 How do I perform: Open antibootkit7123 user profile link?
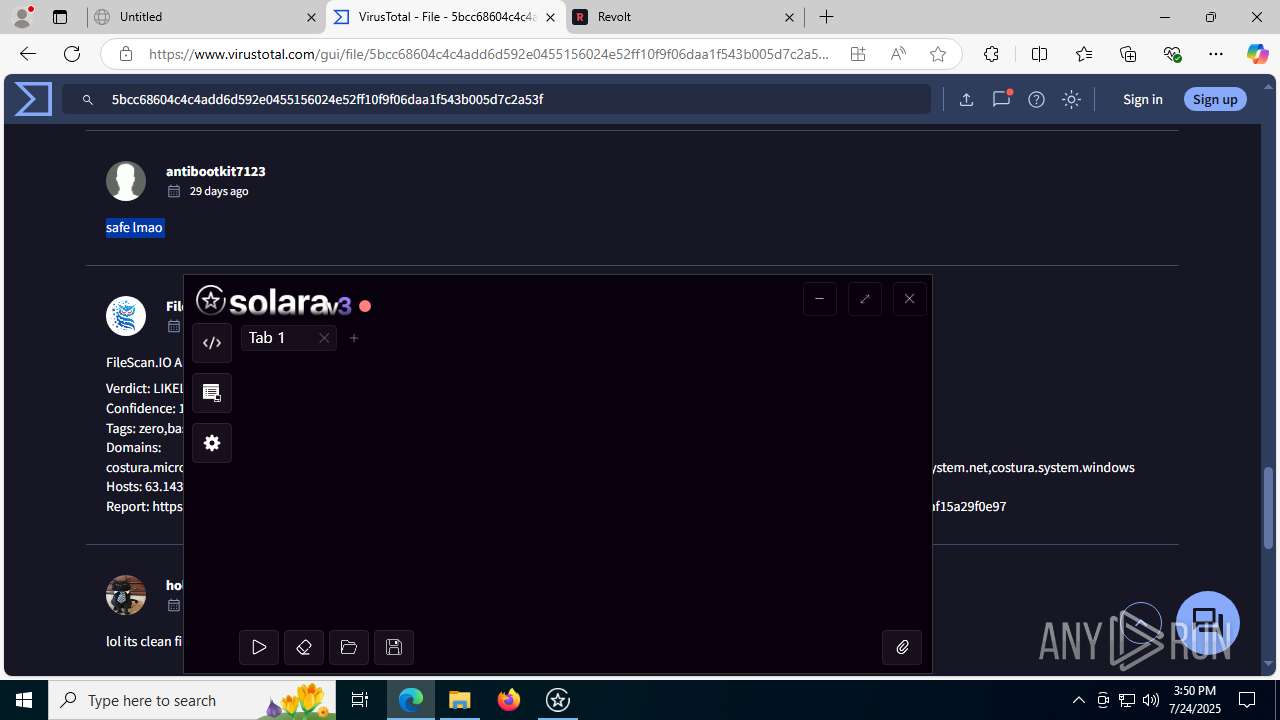point(215,171)
